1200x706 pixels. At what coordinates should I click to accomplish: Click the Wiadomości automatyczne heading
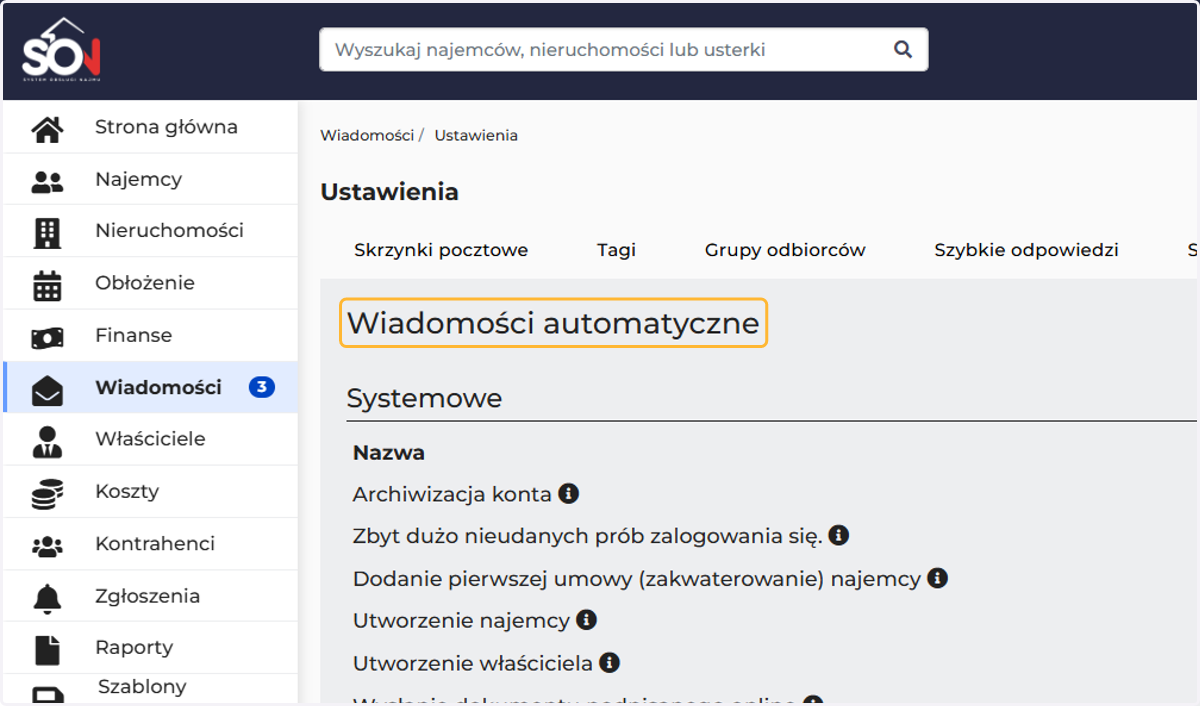tap(553, 323)
